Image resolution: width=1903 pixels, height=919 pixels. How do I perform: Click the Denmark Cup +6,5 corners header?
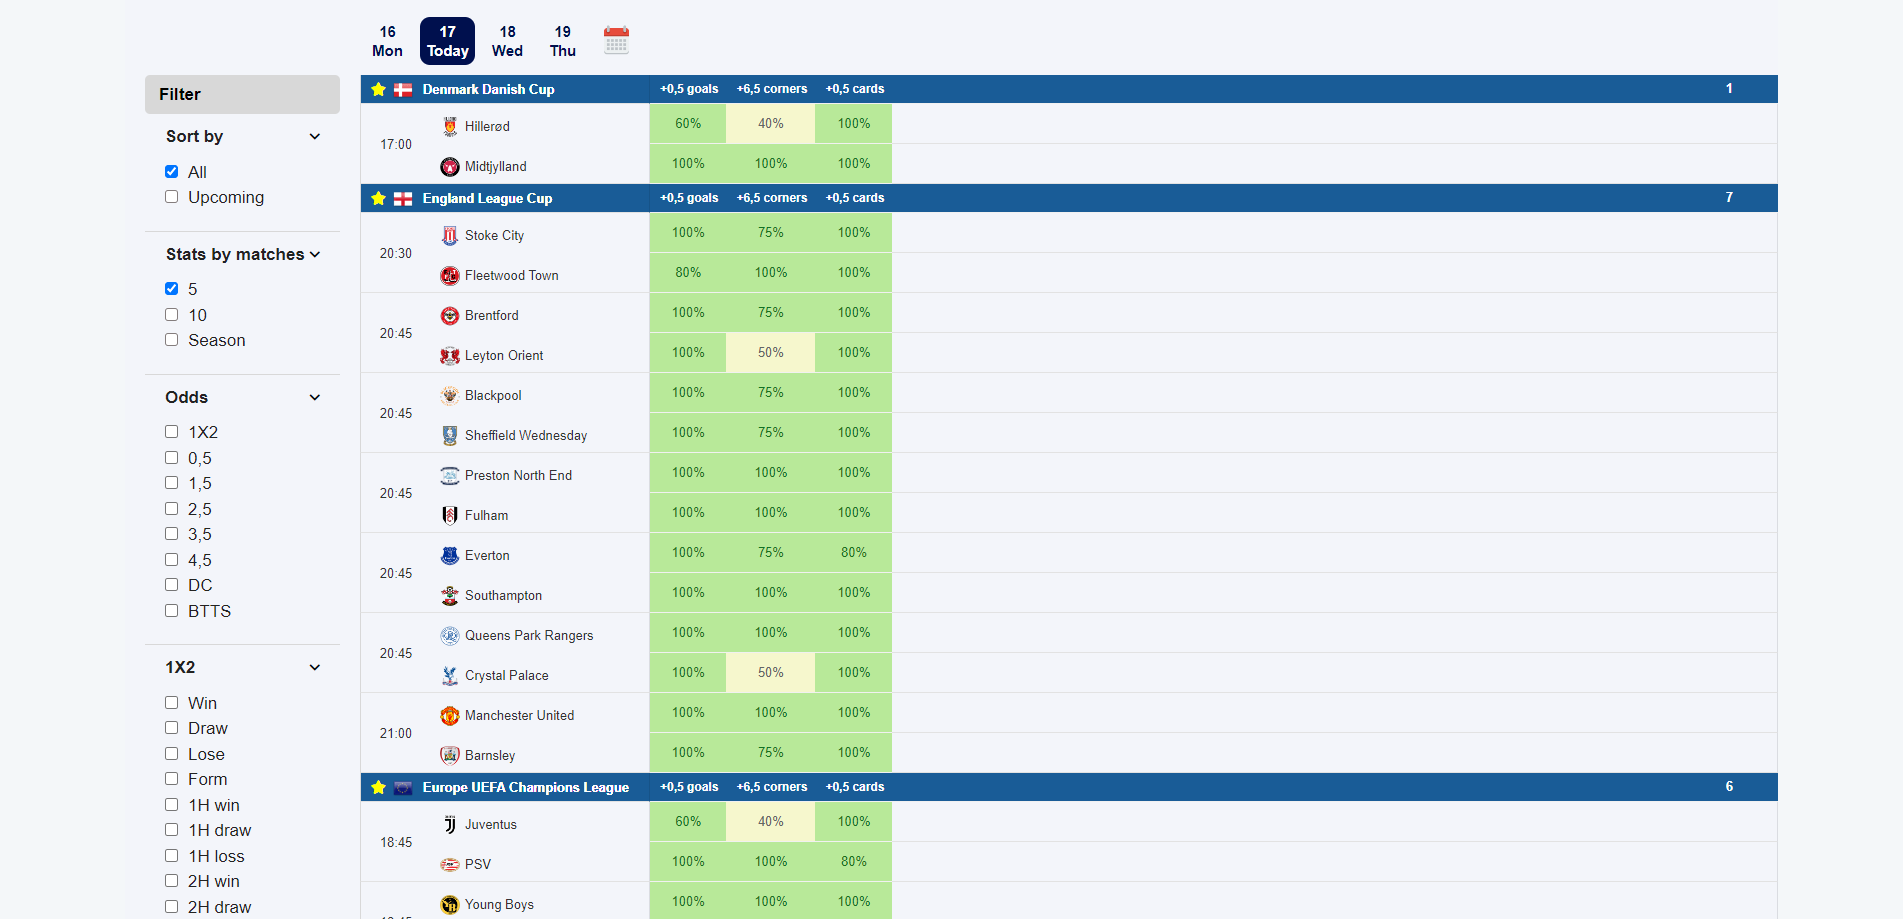pos(772,89)
